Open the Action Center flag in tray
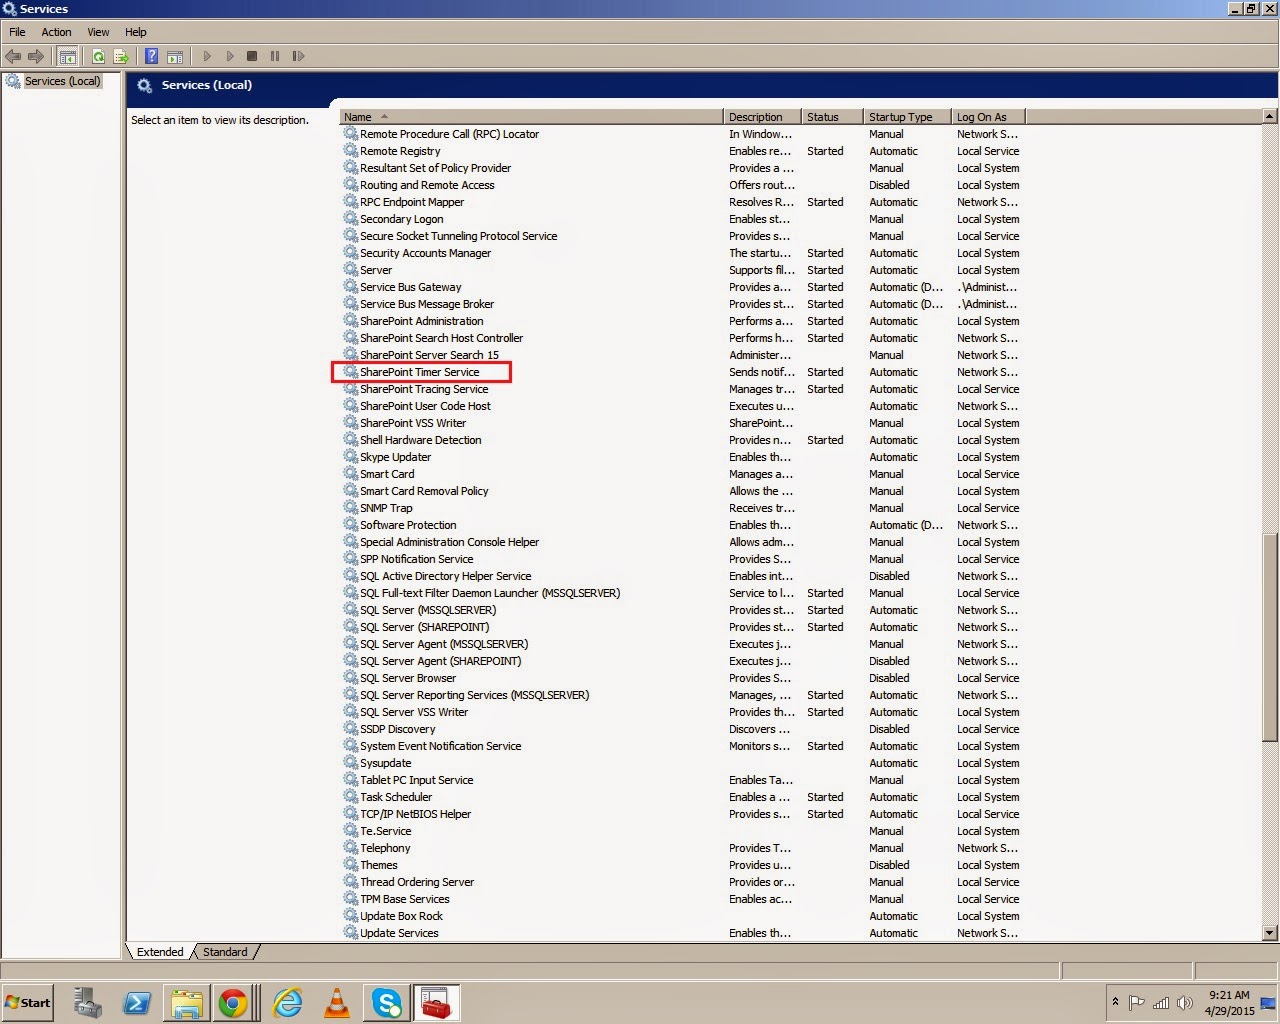The width and height of the screenshot is (1280, 1024). pos(1136,1003)
